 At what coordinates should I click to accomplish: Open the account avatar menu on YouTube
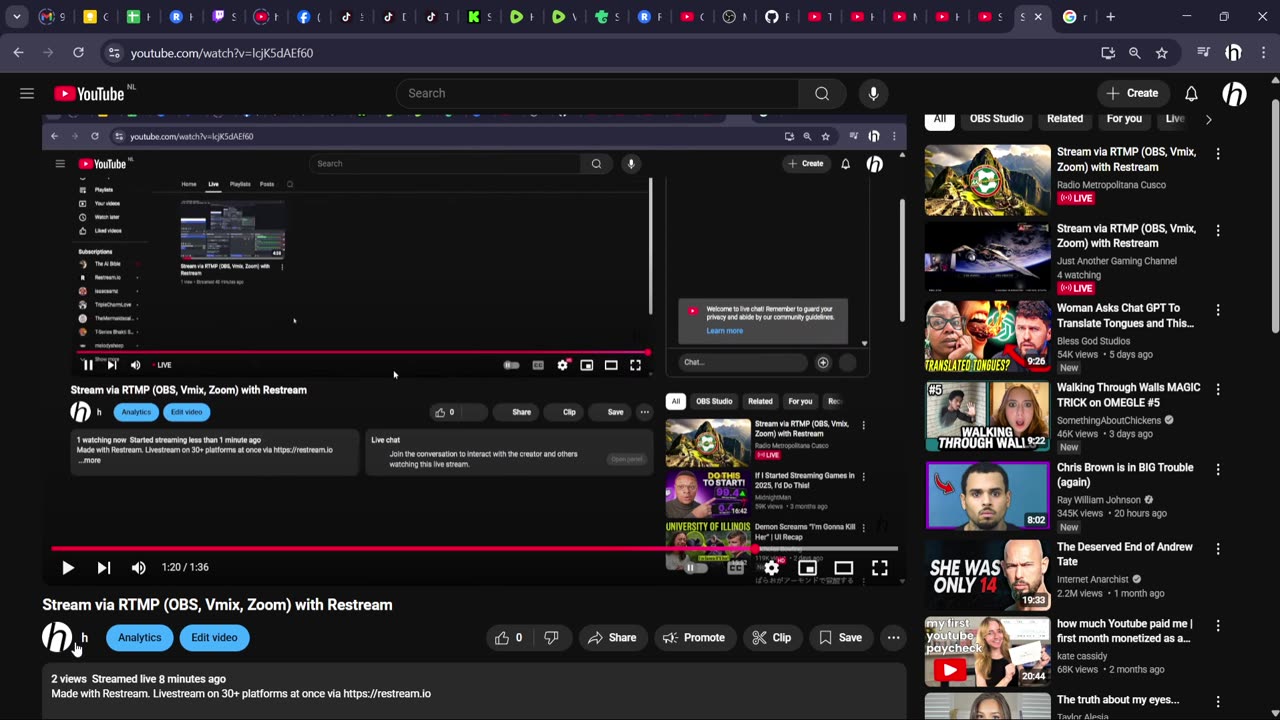[x=1234, y=93]
